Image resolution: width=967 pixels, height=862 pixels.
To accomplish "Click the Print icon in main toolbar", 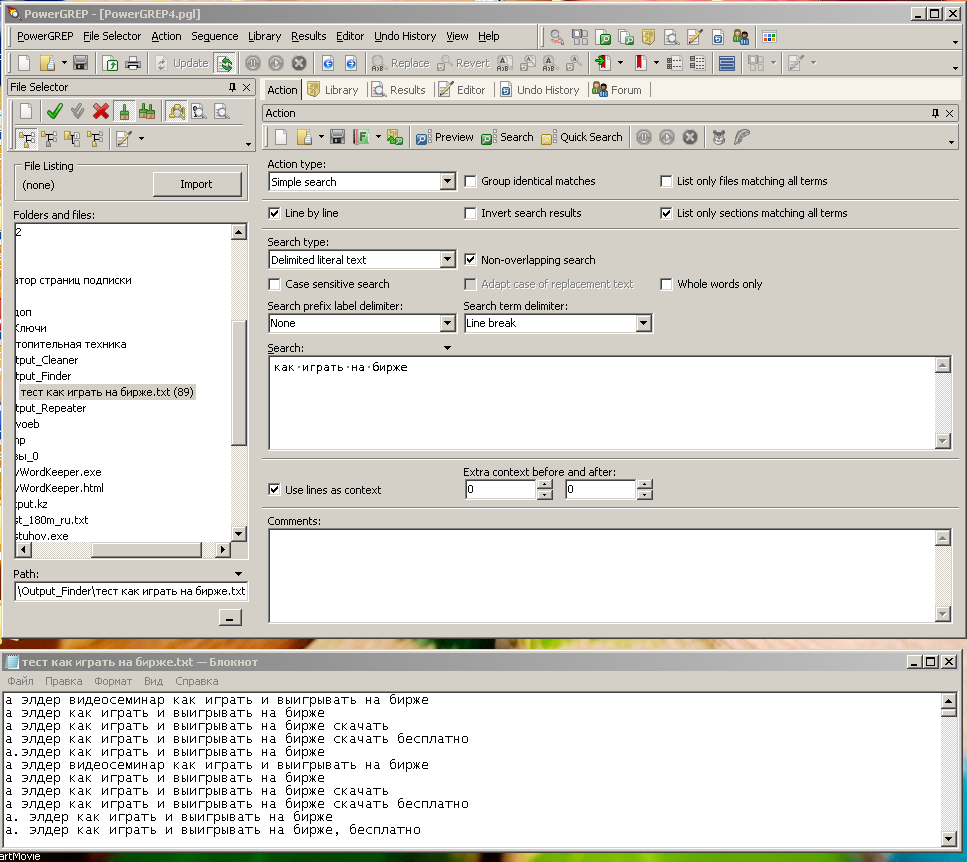I will 133,63.
